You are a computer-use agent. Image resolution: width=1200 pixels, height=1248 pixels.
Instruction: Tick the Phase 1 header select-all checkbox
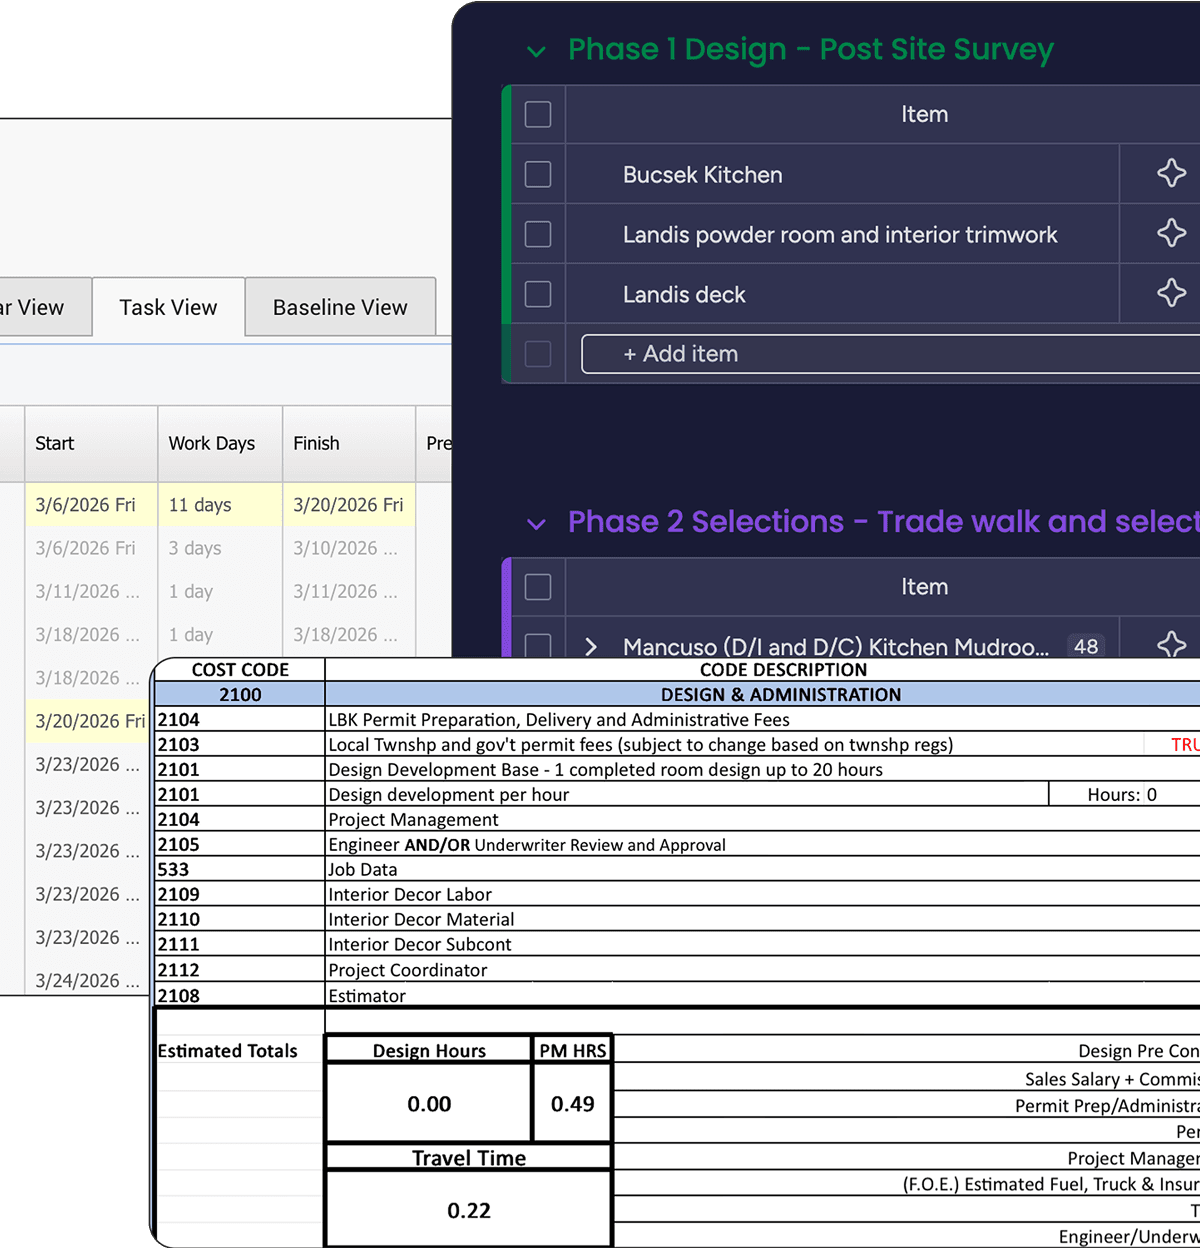pos(538,114)
